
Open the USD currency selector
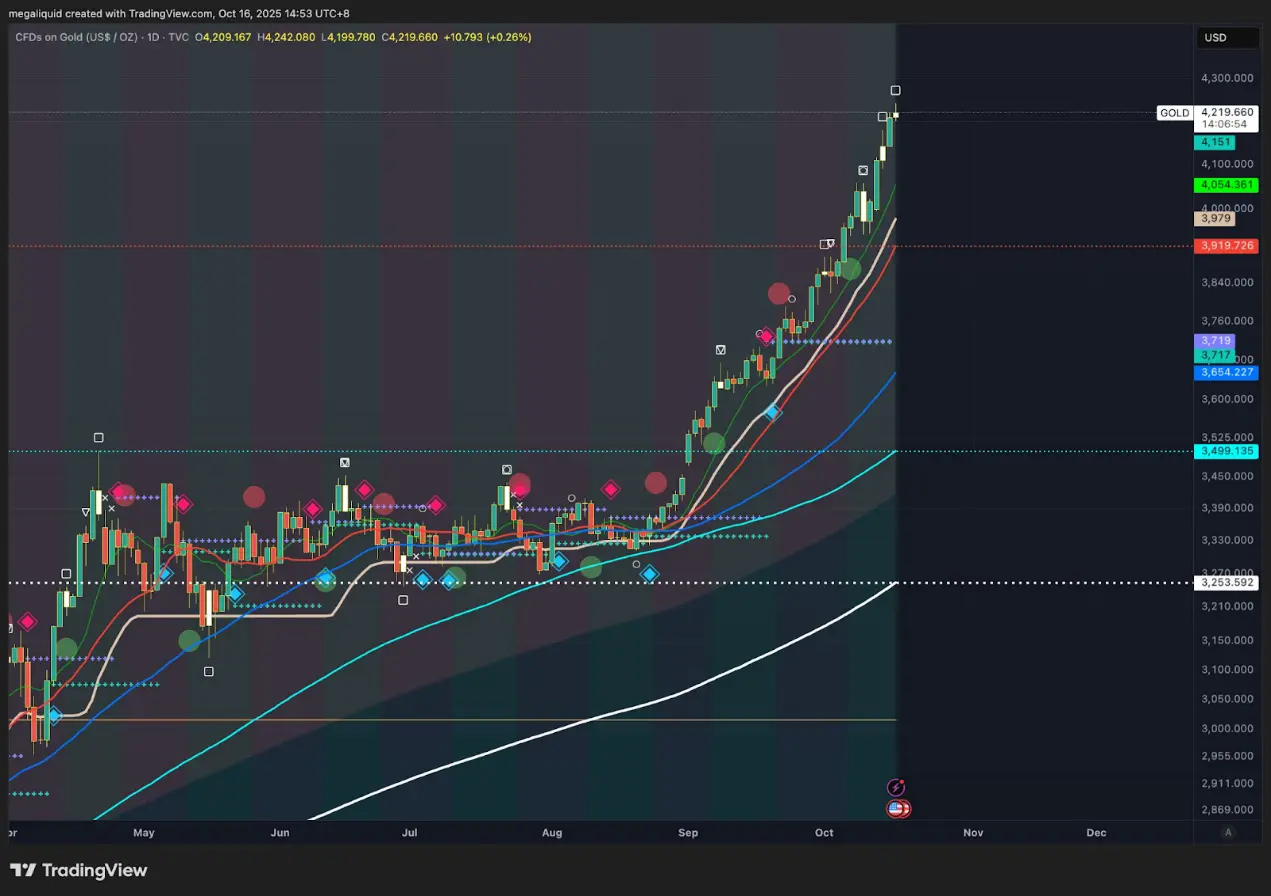click(x=1227, y=38)
